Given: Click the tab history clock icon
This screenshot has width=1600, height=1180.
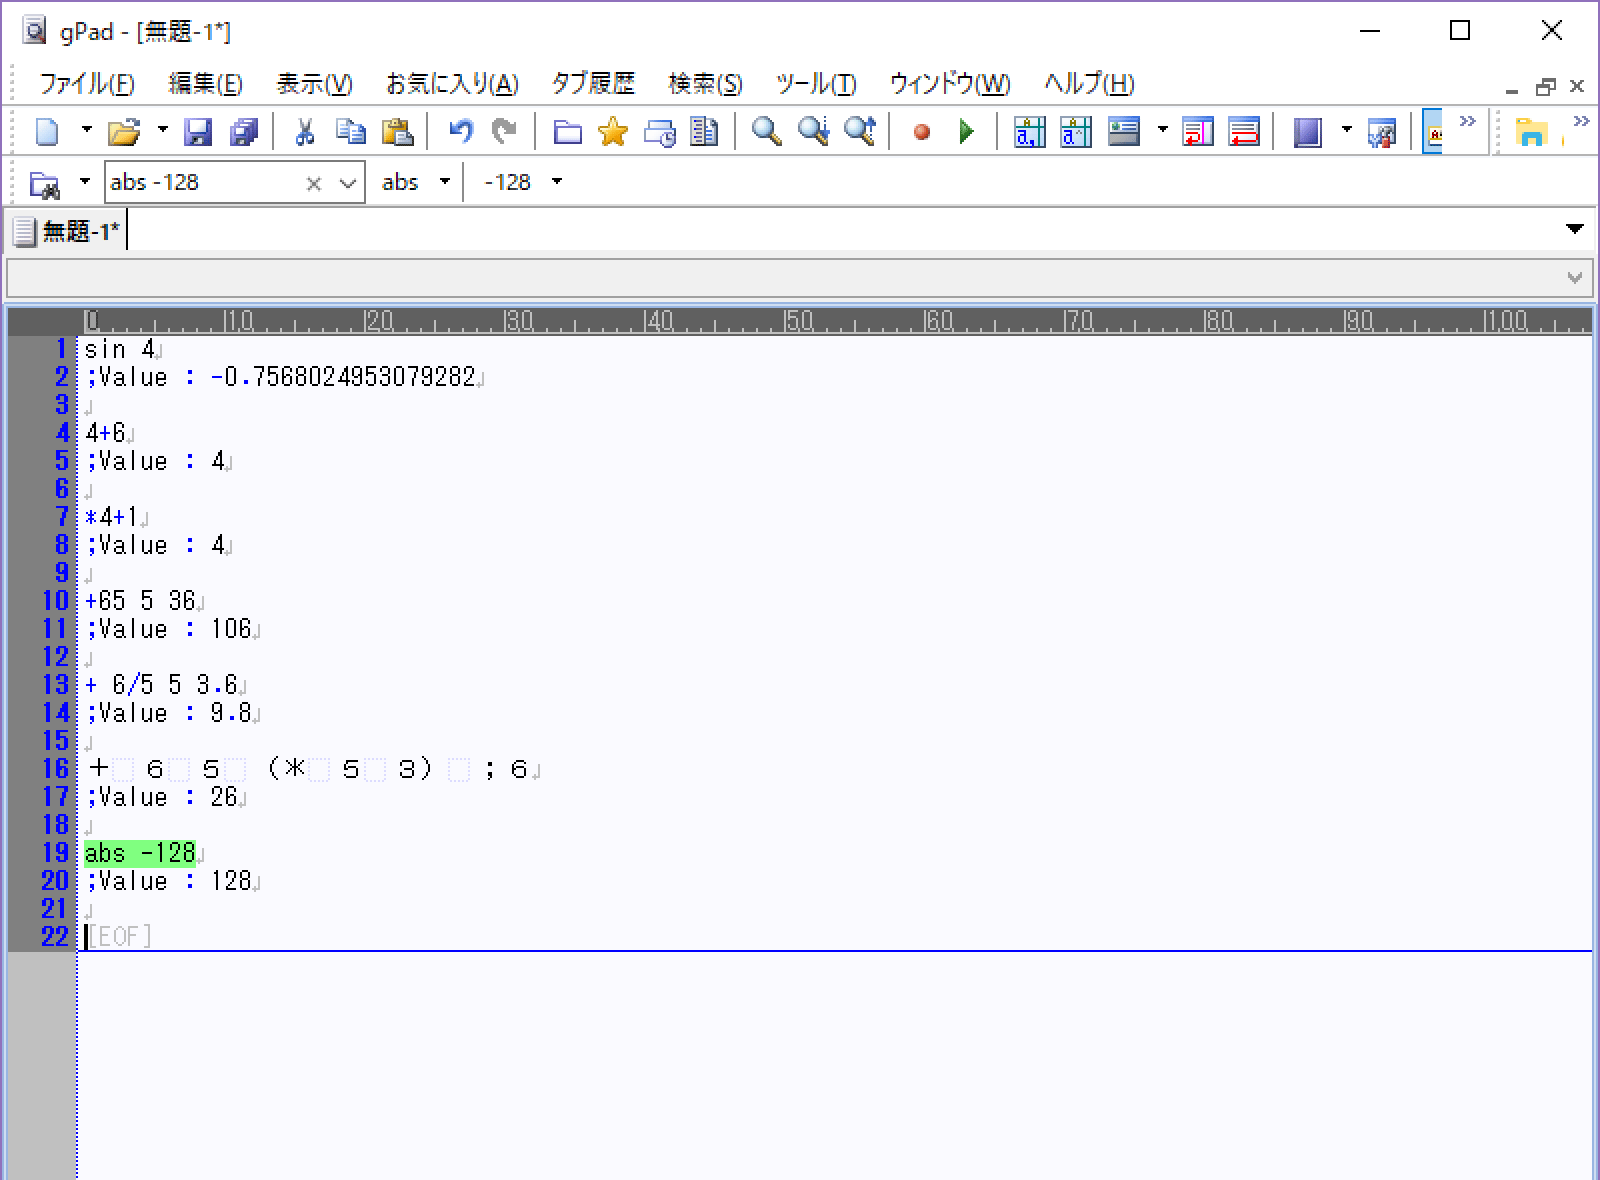Looking at the screenshot, I should tap(659, 131).
